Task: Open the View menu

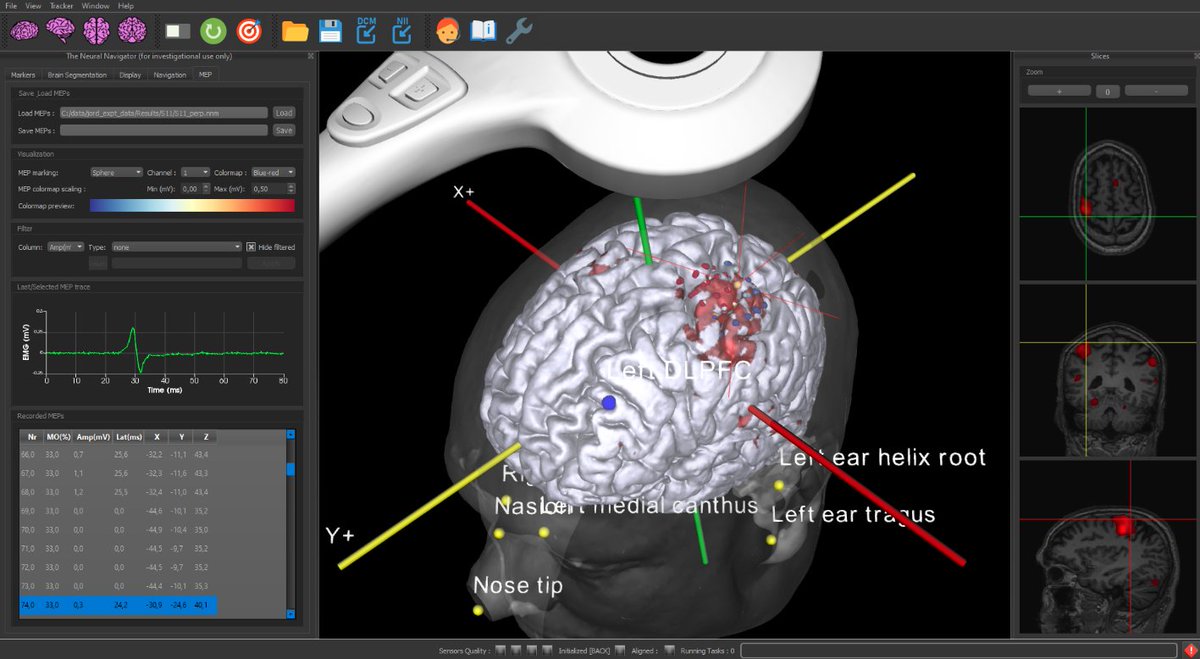Action: click(x=34, y=6)
